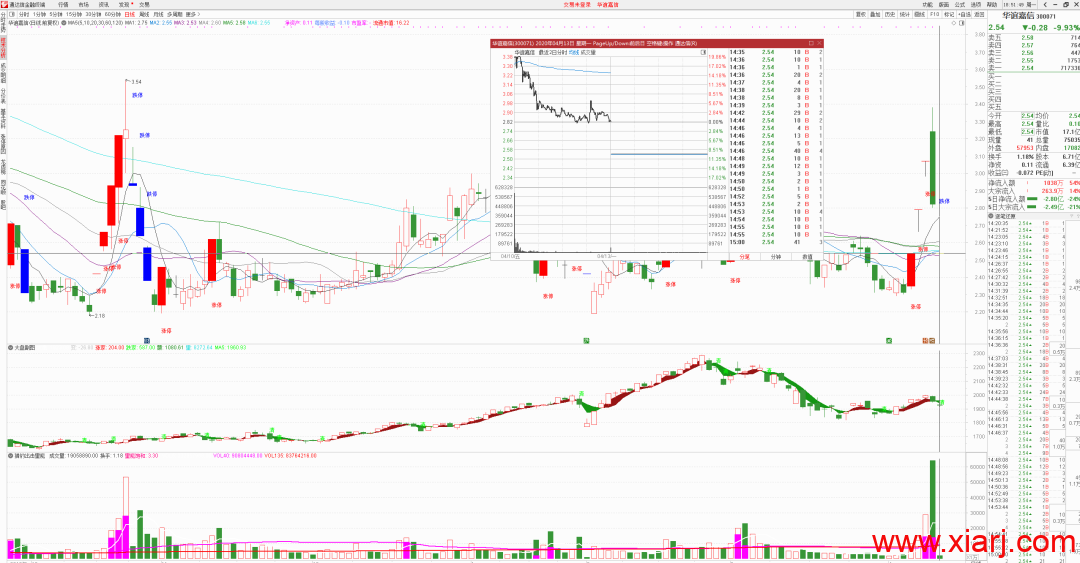Click the 叠加 overlay button
This screenshot has height=563, width=1080.
pyautogui.click(x=875, y=14)
